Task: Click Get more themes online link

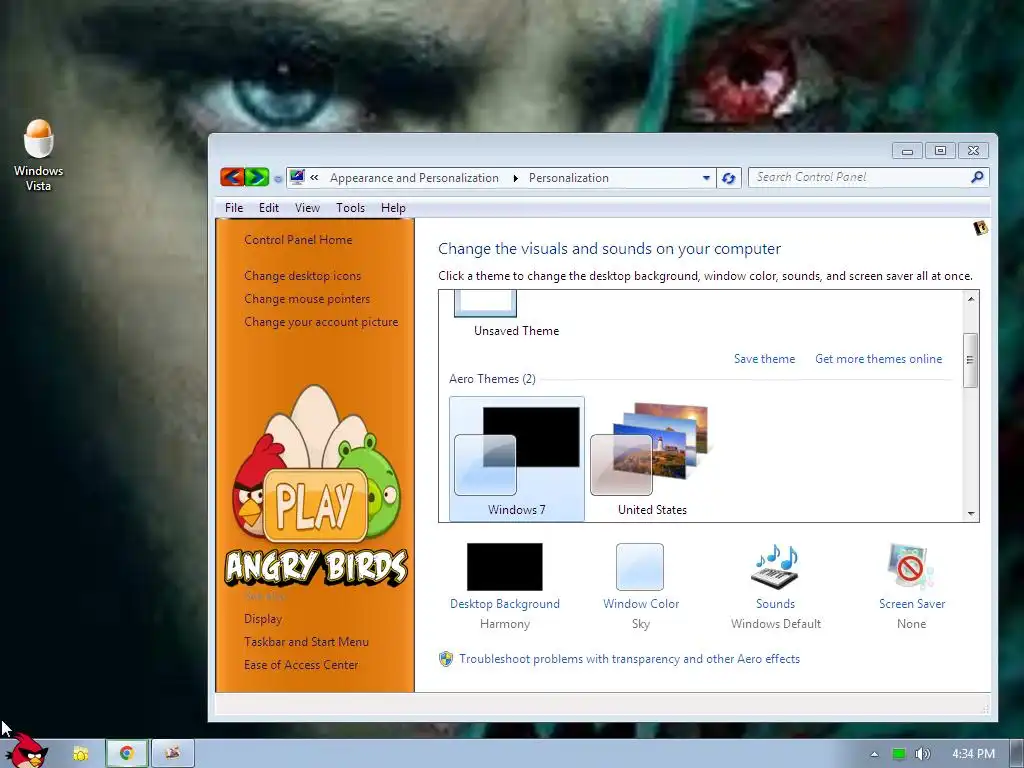Action: (x=878, y=359)
